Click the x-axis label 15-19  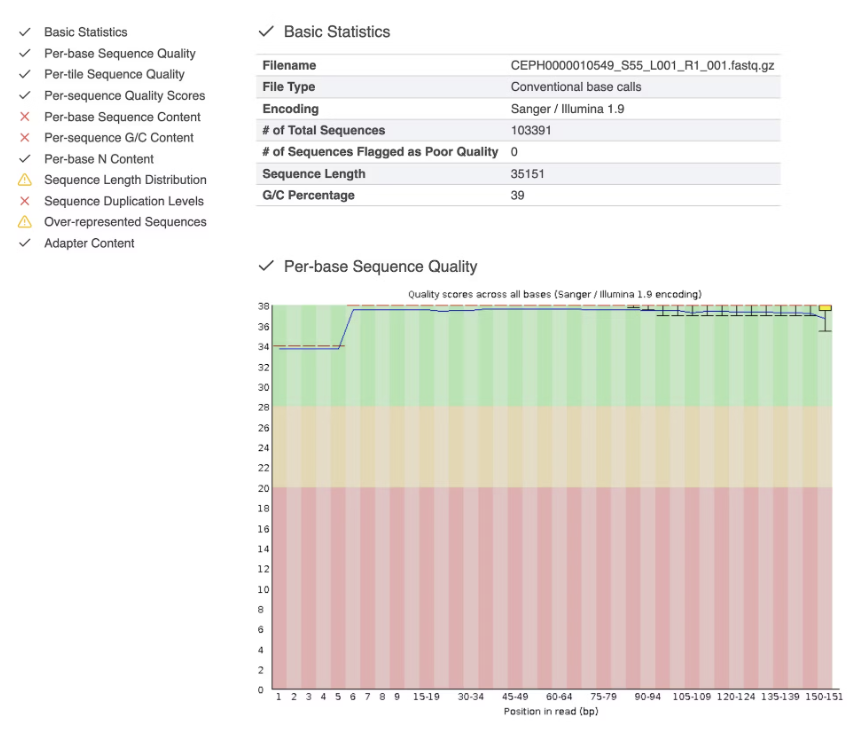[x=426, y=696]
